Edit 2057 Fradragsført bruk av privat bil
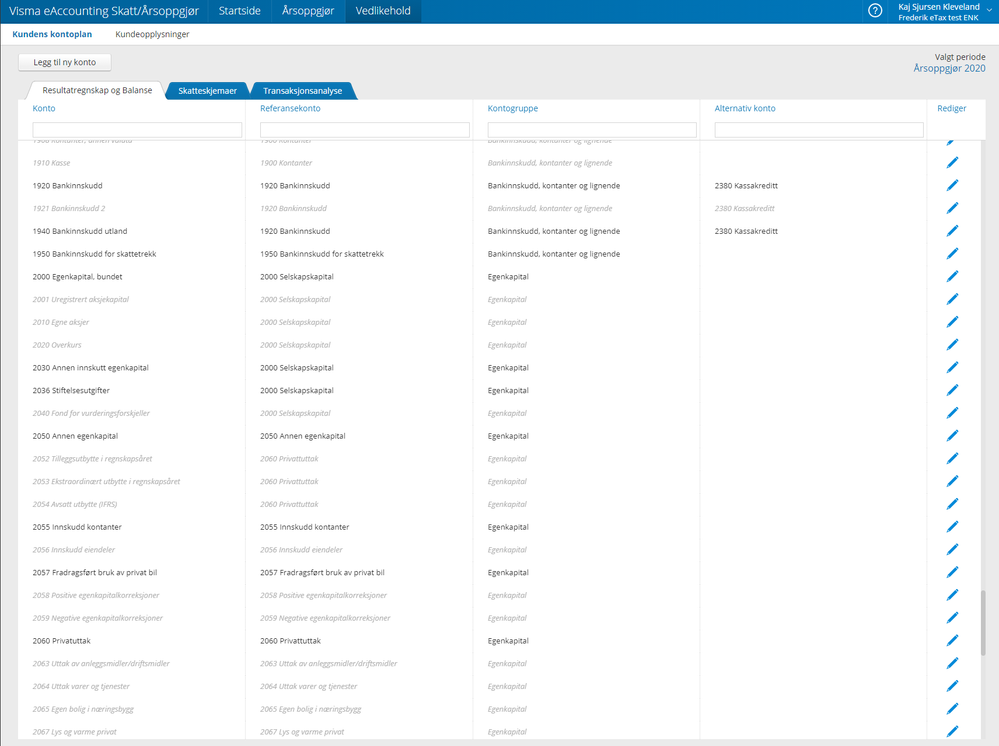Image resolution: width=999 pixels, height=746 pixels. point(952,572)
